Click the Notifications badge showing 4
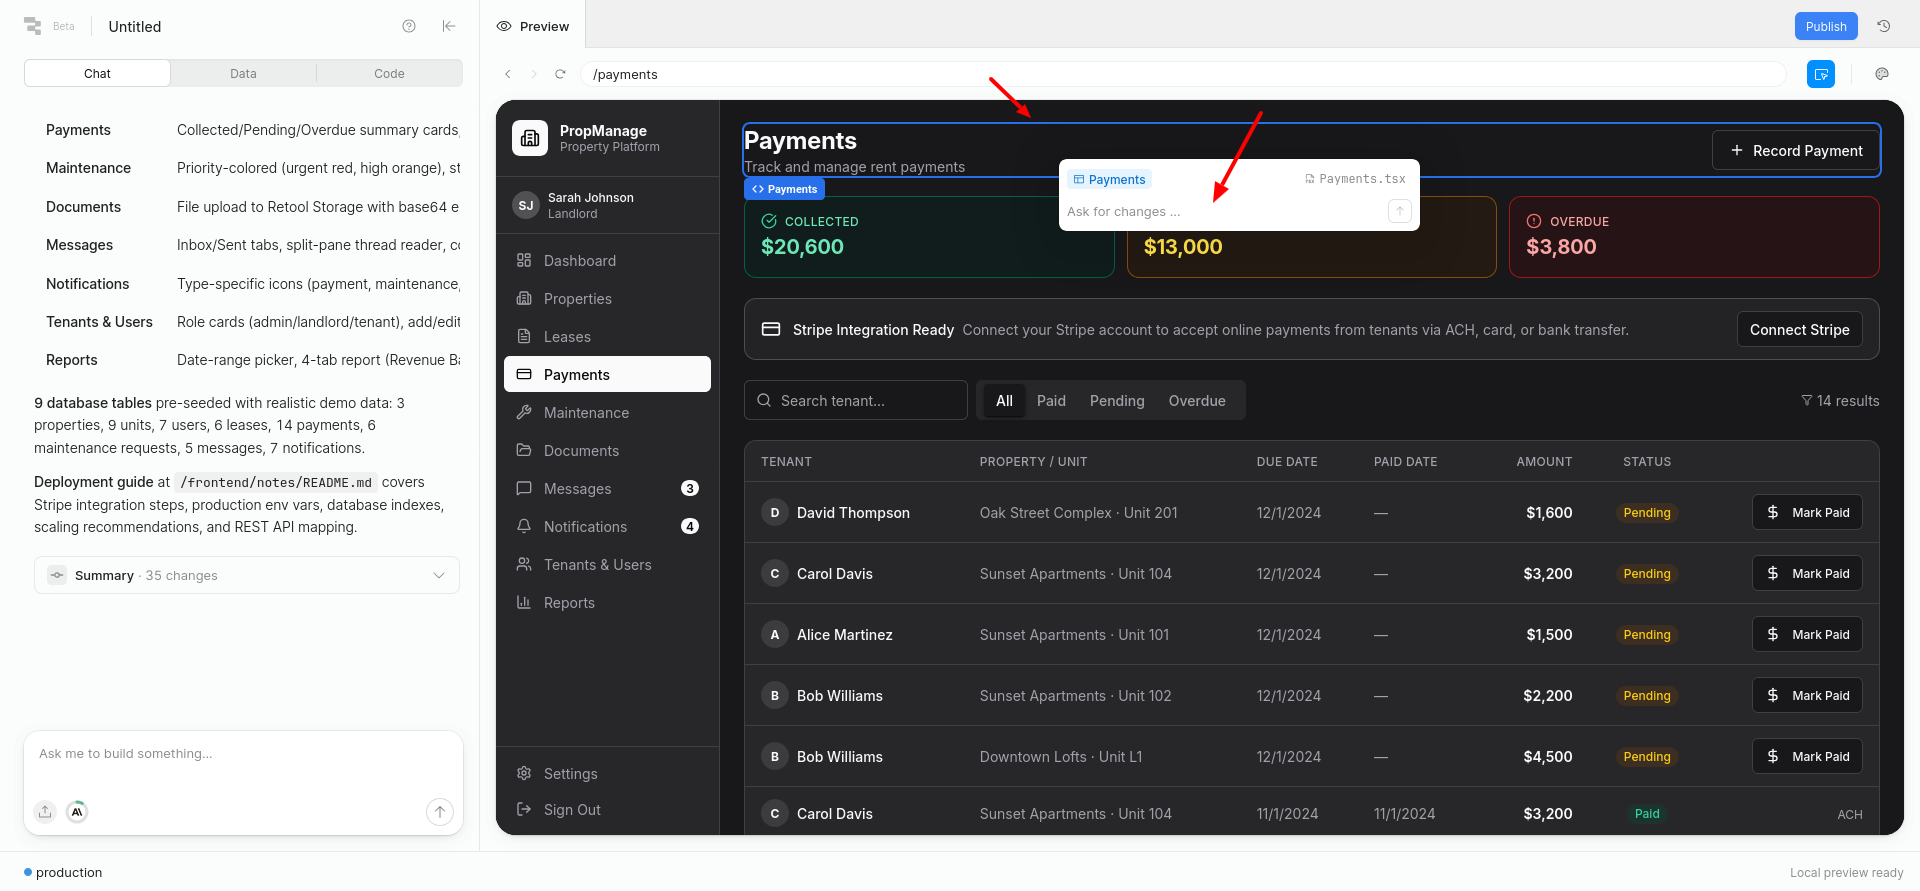The height and width of the screenshot is (891, 1920). (x=690, y=526)
